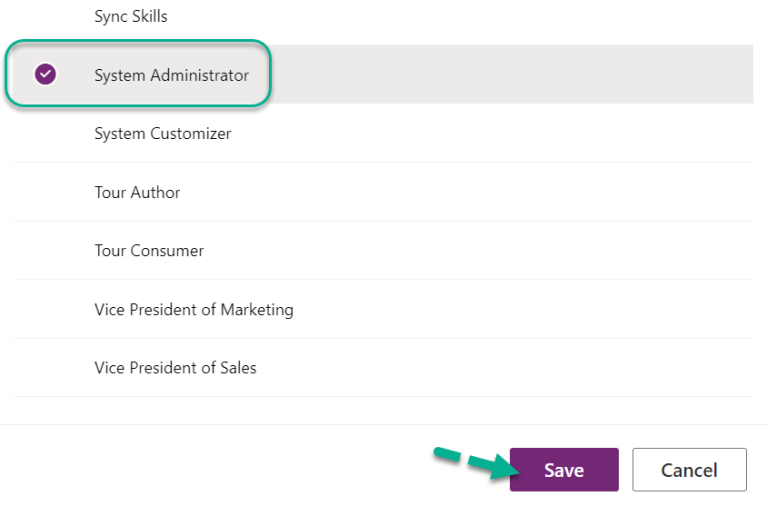The image size is (767, 506).
Task: Click the Tour Author label text
Action: pos(137,192)
